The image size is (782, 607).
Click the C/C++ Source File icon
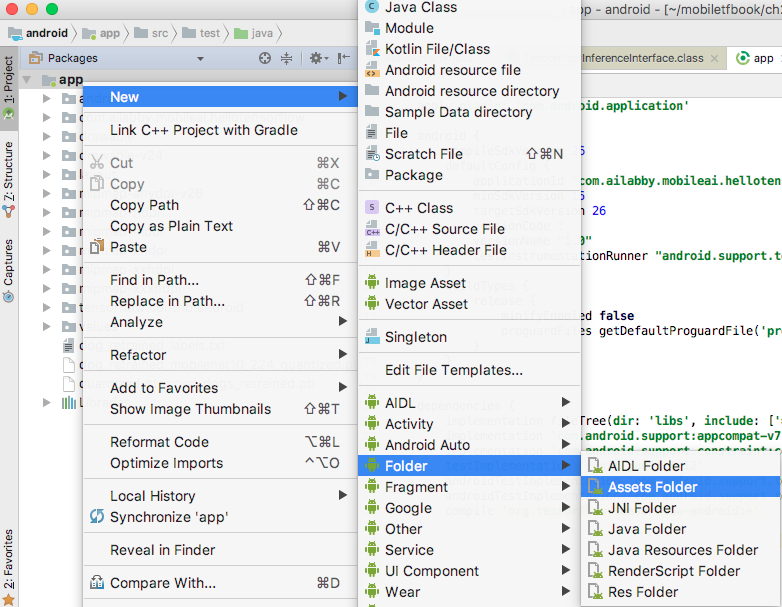coord(372,229)
